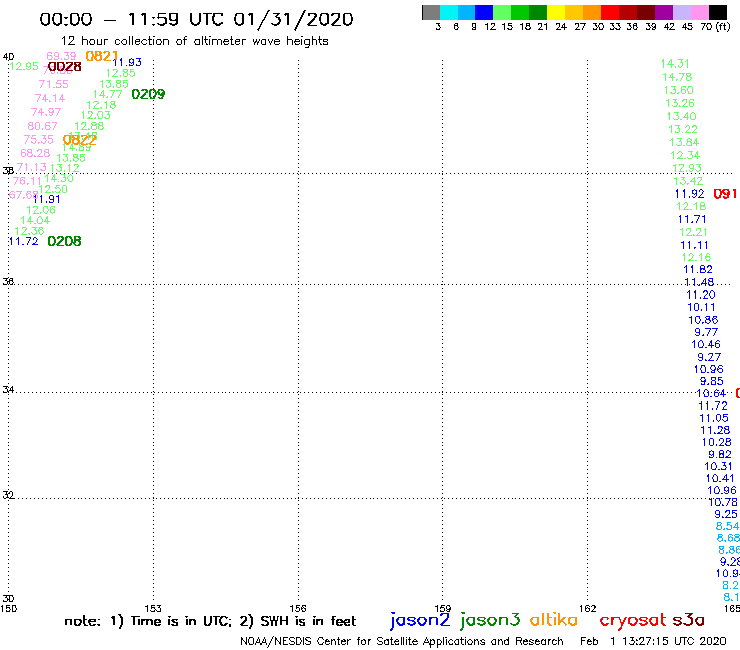This screenshot has height=650, width=740.
Task: Click the pink wave height value 75.35
Action: pyautogui.click(x=39, y=140)
